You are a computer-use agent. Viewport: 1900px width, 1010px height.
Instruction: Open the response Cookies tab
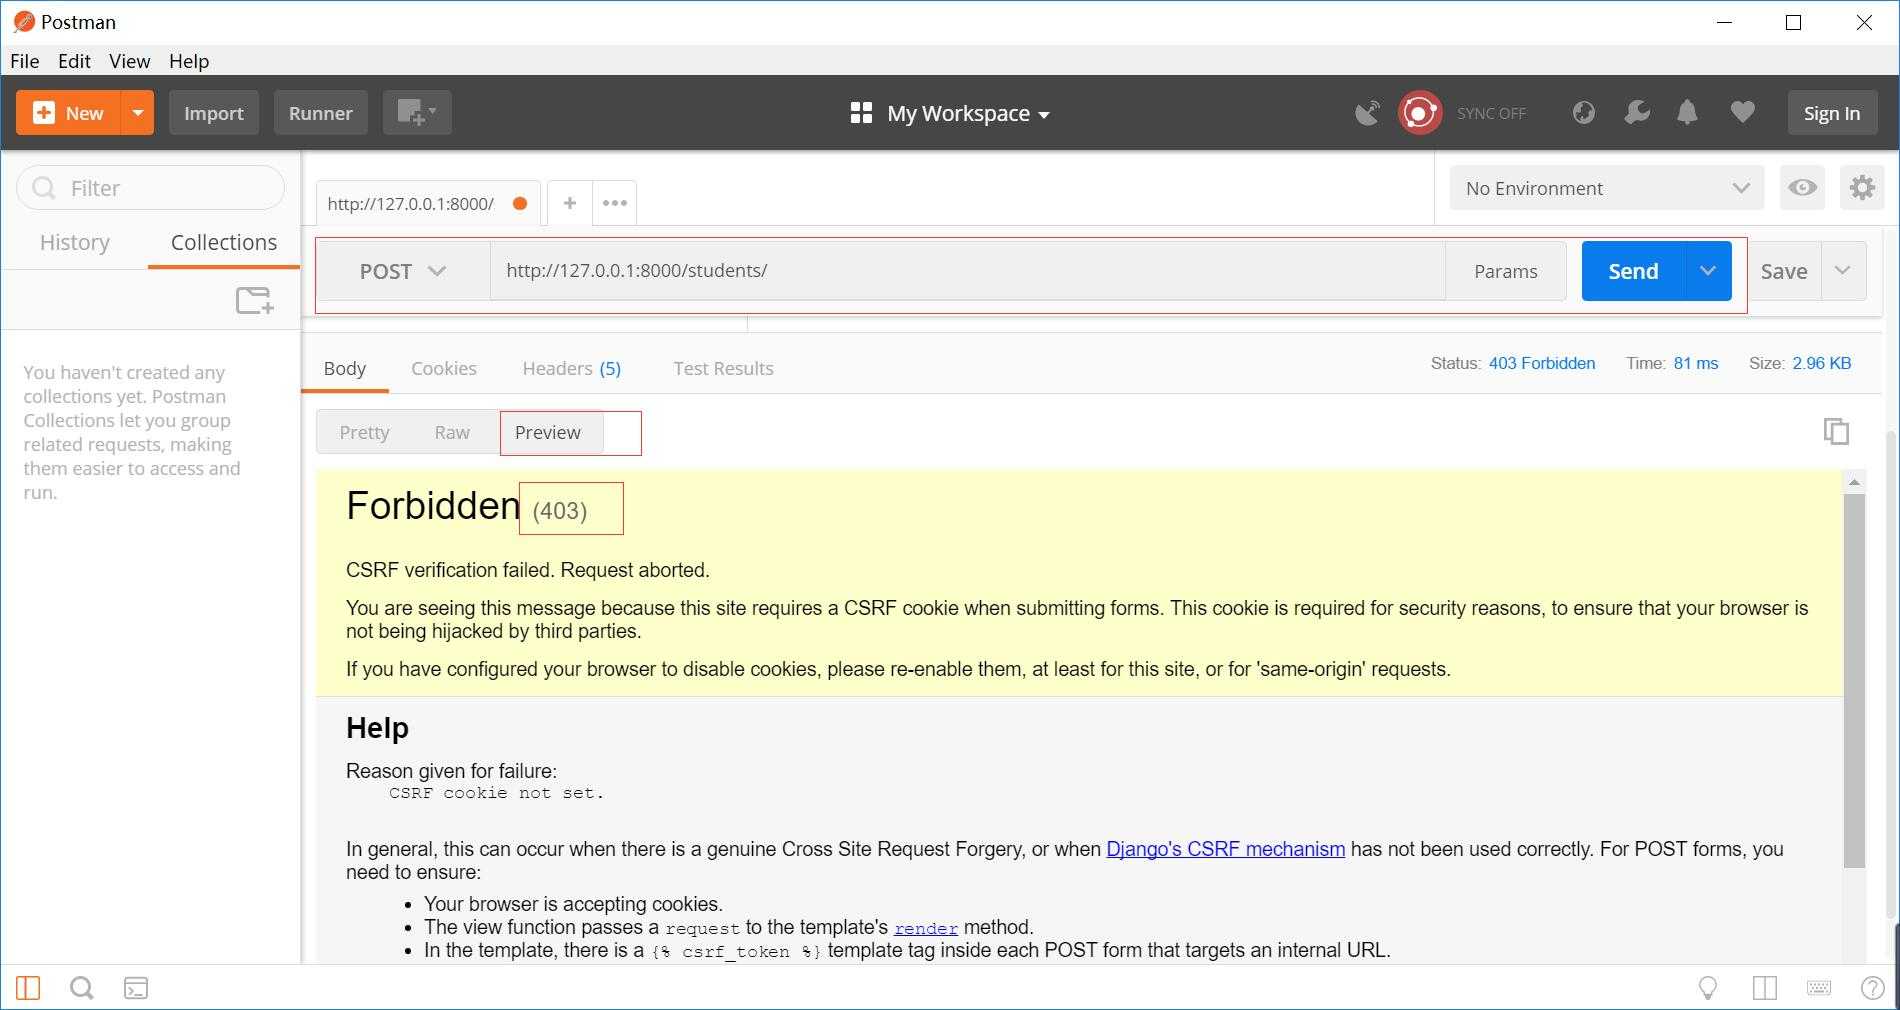click(444, 368)
